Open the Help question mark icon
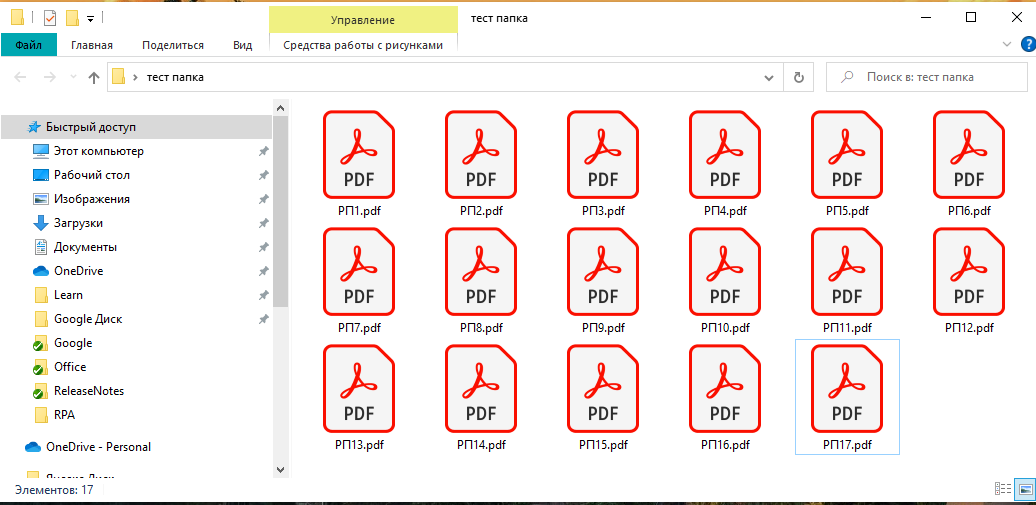This screenshot has width=1036, height=505. [x=1028, y=44]
